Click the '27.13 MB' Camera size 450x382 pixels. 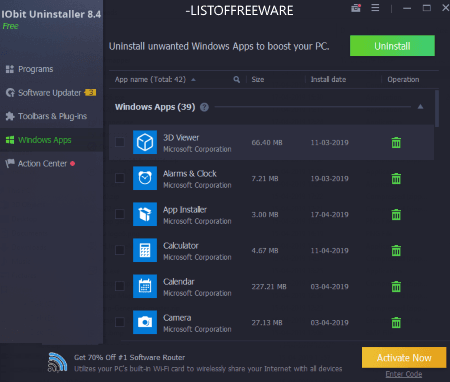coord(267,323)
